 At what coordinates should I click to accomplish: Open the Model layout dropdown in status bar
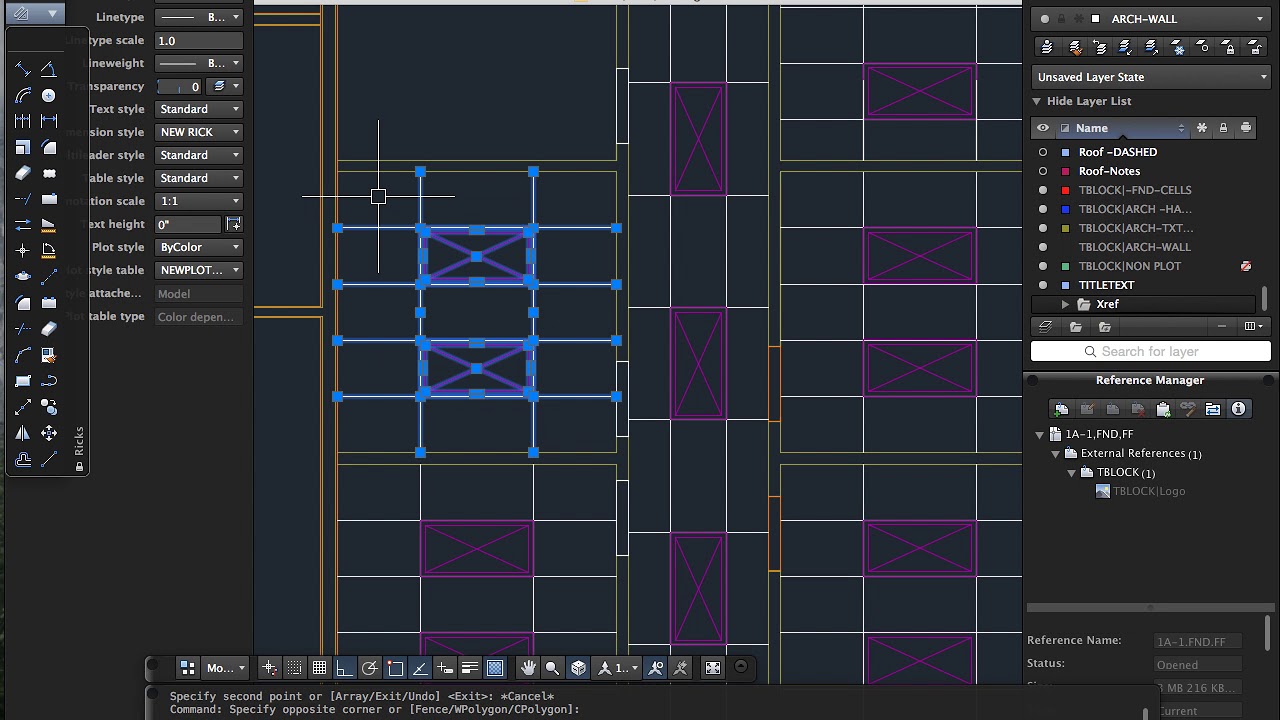tap(226, 668)
